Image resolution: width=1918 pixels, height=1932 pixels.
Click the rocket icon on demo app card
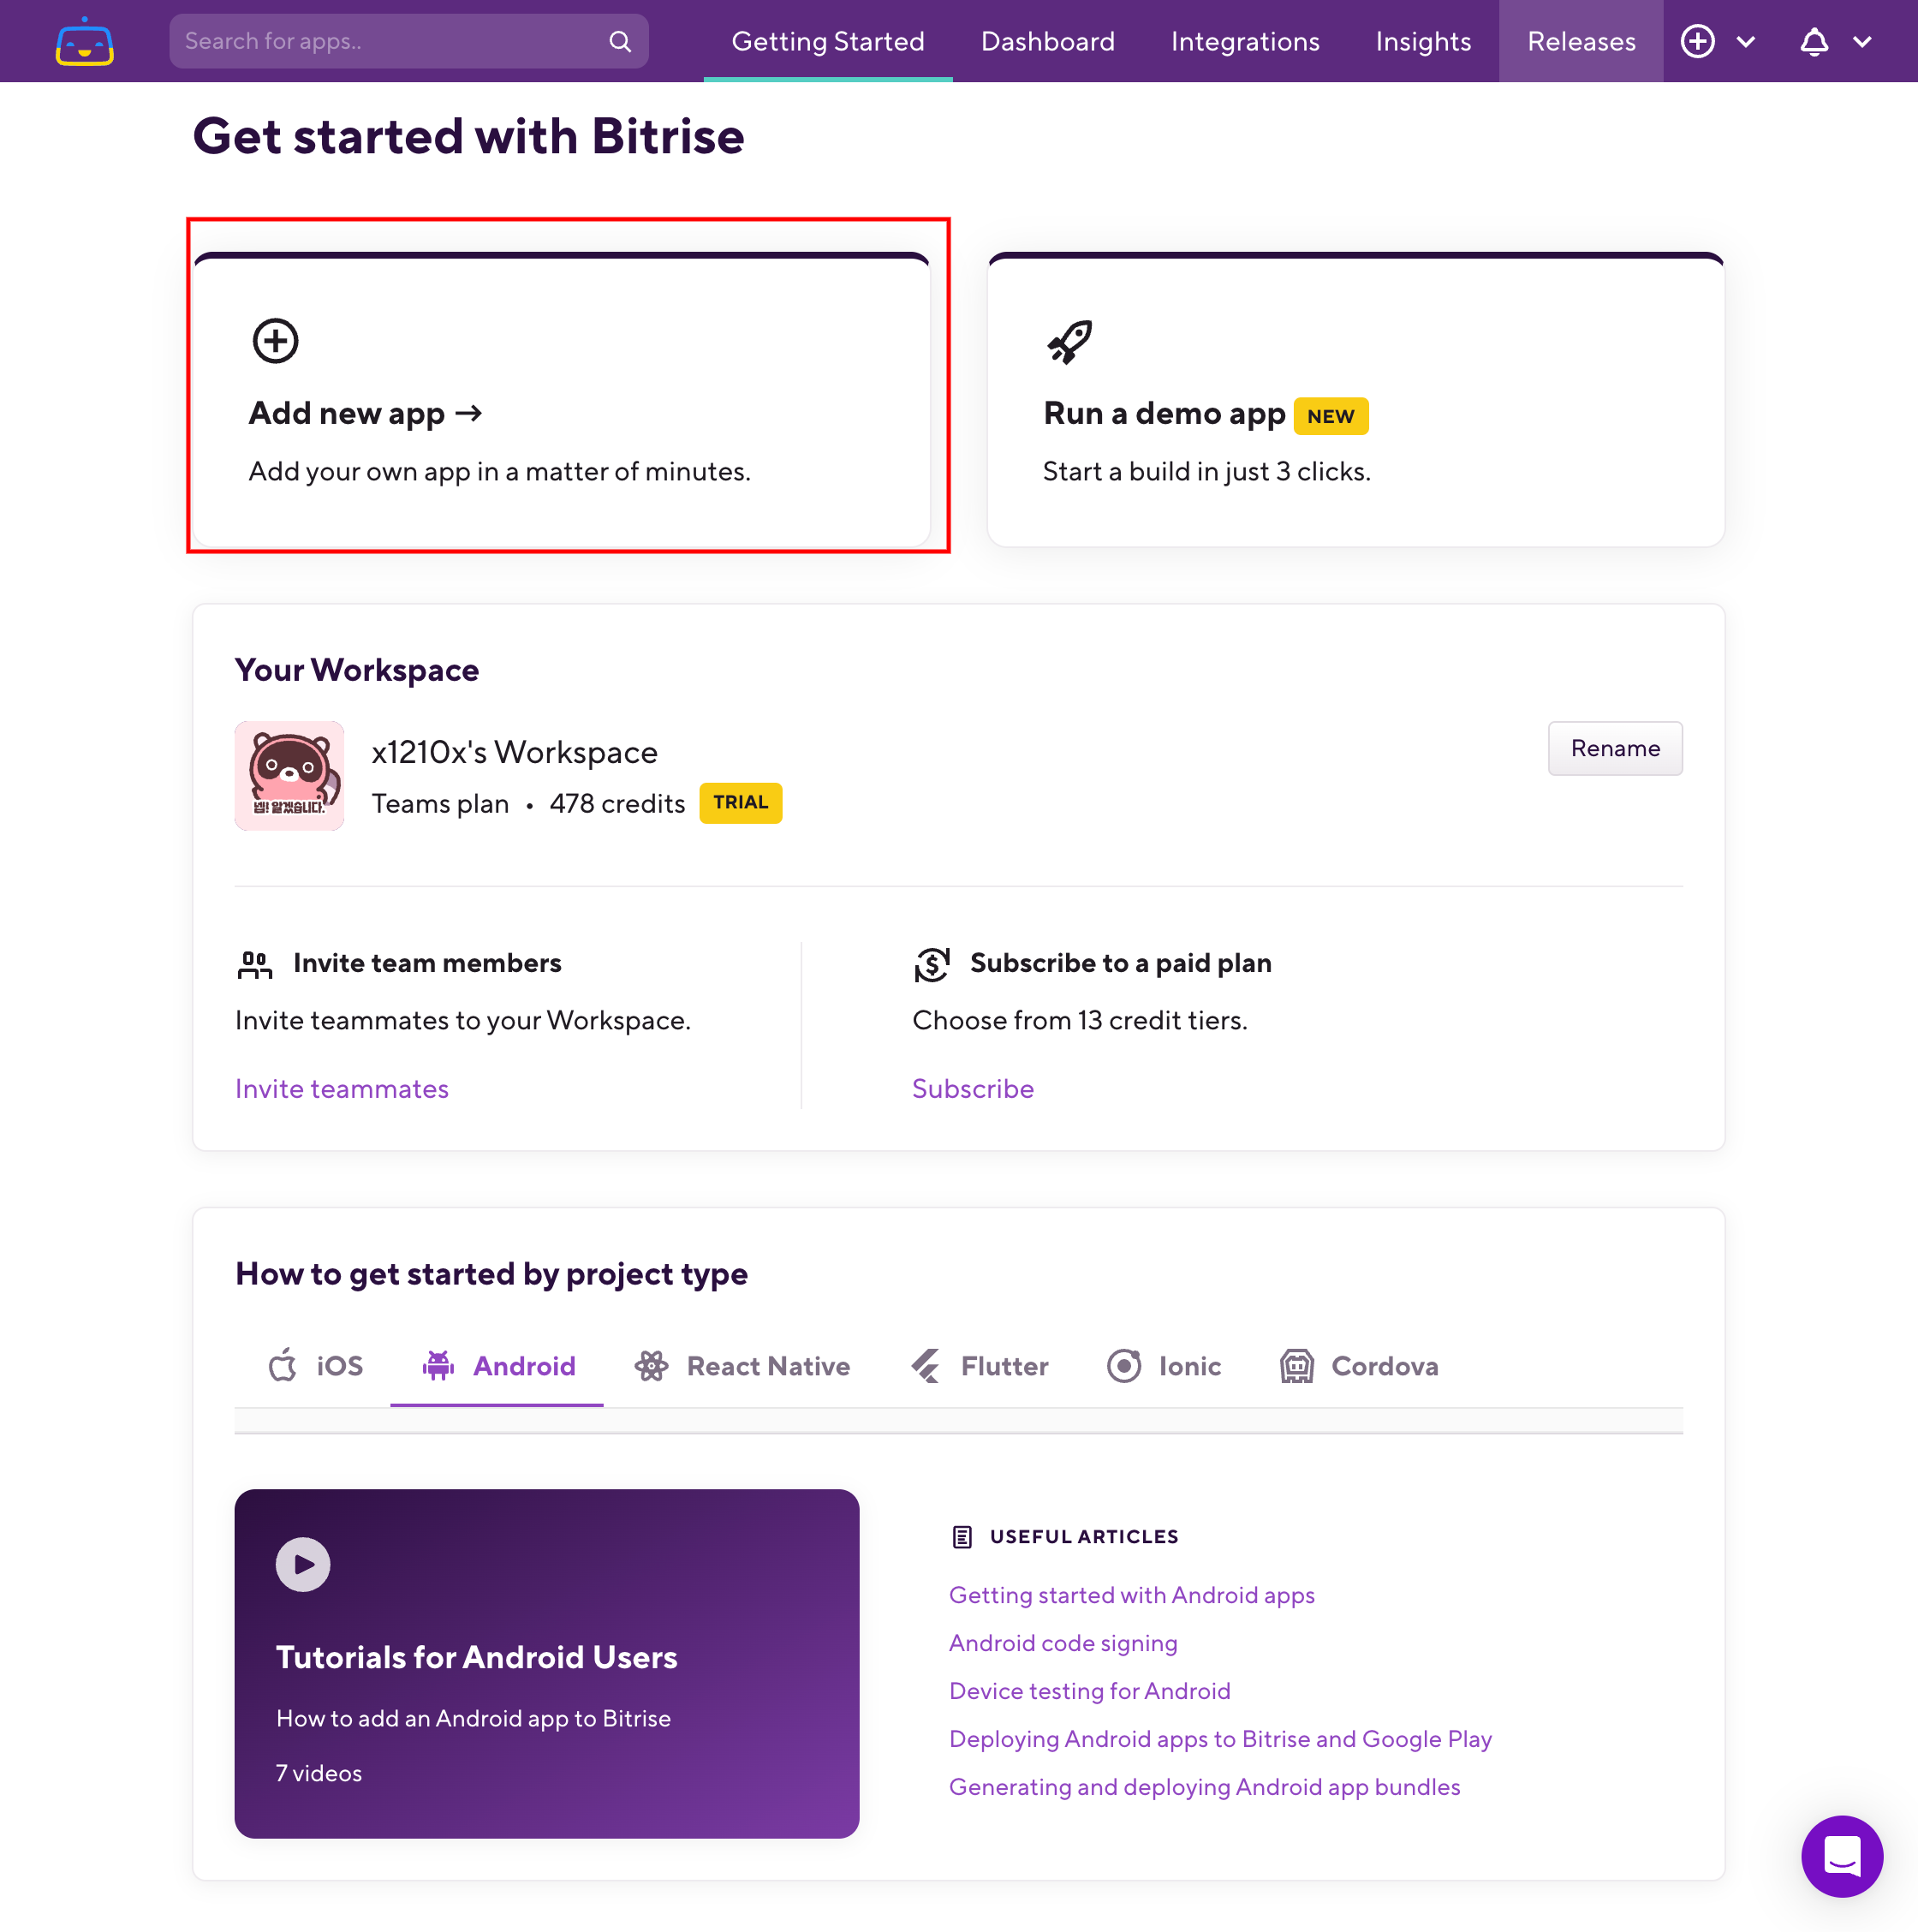click(1069, 342)
